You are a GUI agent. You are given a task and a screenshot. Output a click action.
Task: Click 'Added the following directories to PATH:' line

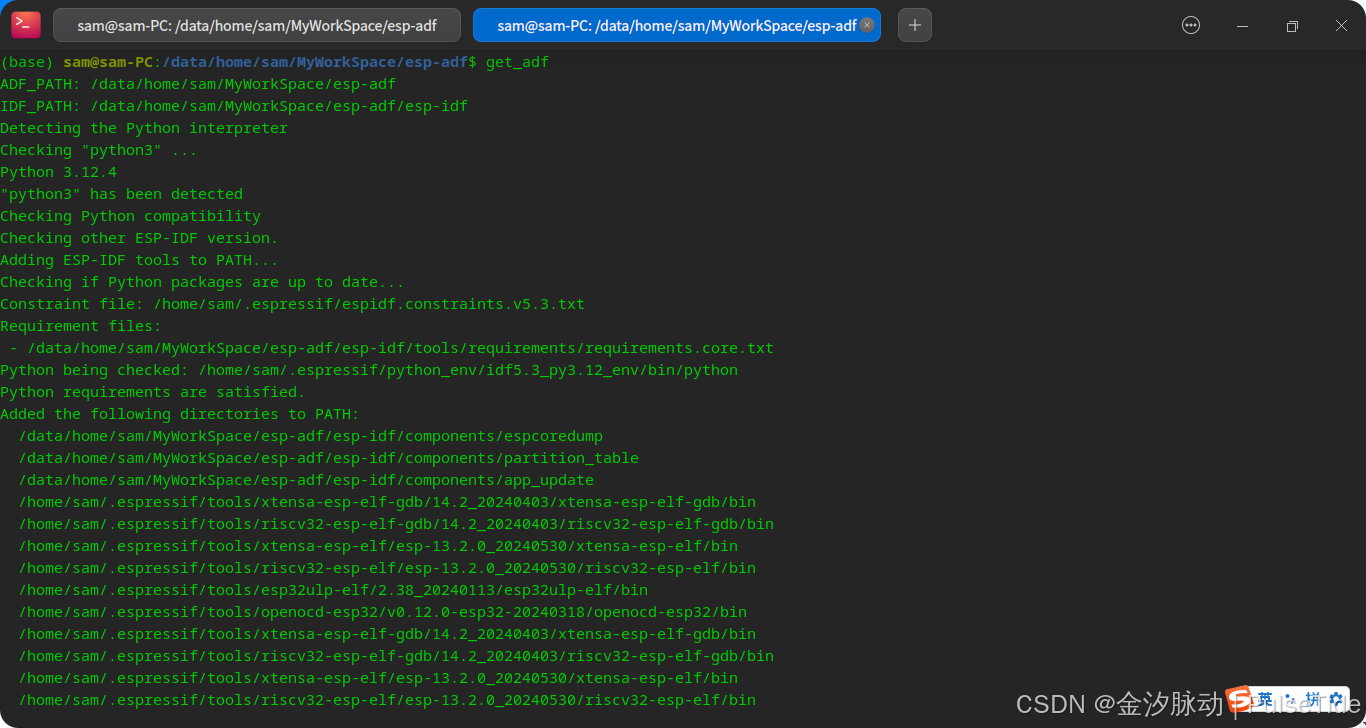tap(179, 414)
